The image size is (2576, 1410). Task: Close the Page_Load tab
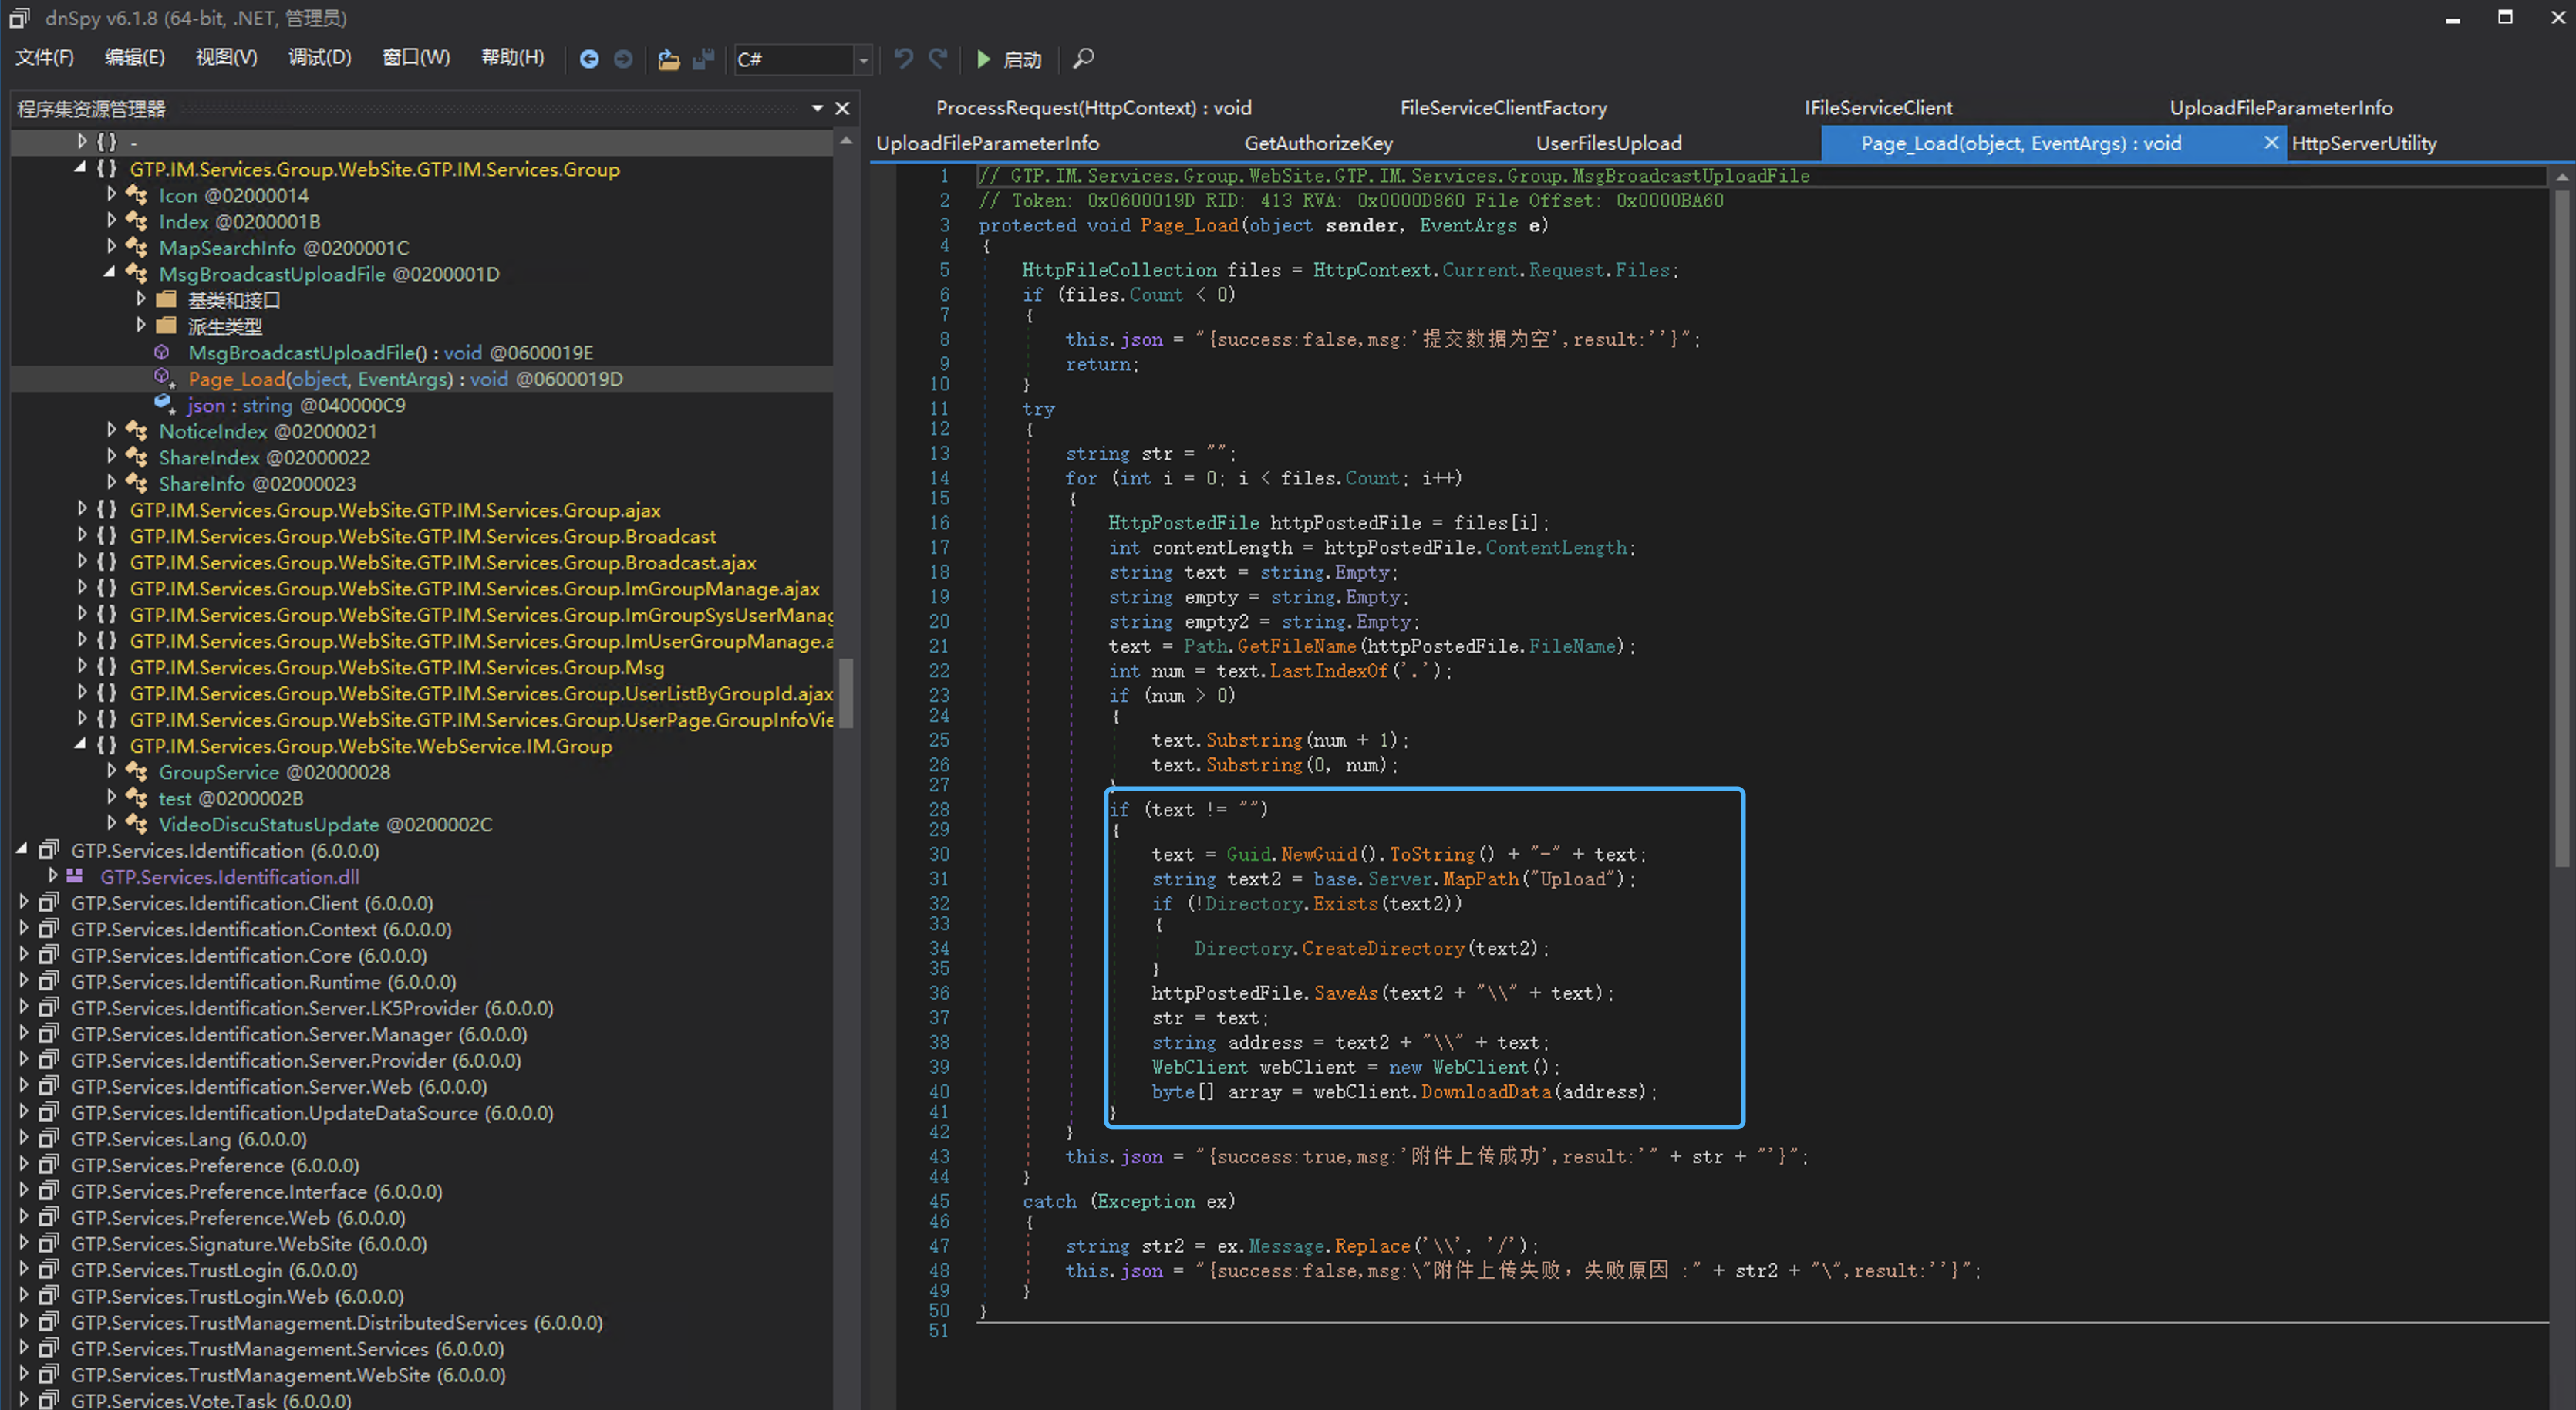pyautogui.click(x=2271, y=143)
